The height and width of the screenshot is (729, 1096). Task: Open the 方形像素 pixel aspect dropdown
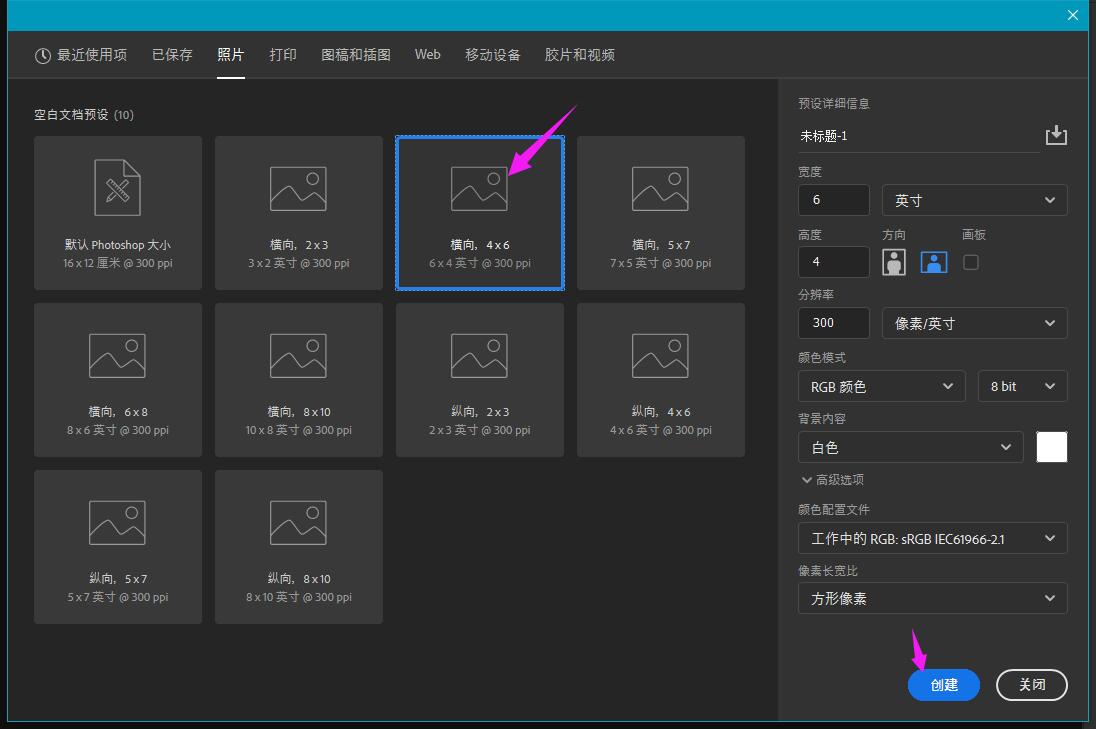click(932, 598)
